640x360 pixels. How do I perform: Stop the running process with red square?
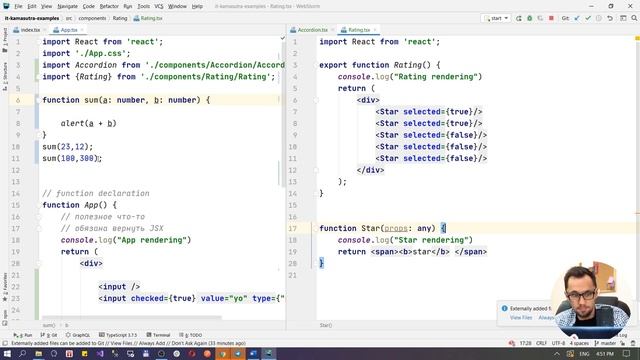pos(551,18)
